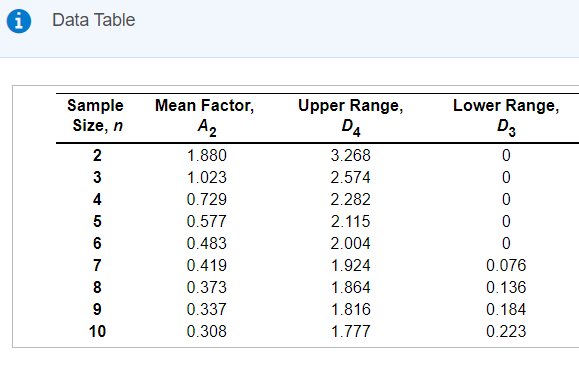Click the A2 value 0.729
This screenshot has height=371, width=579.
click(x=207, y=199)
